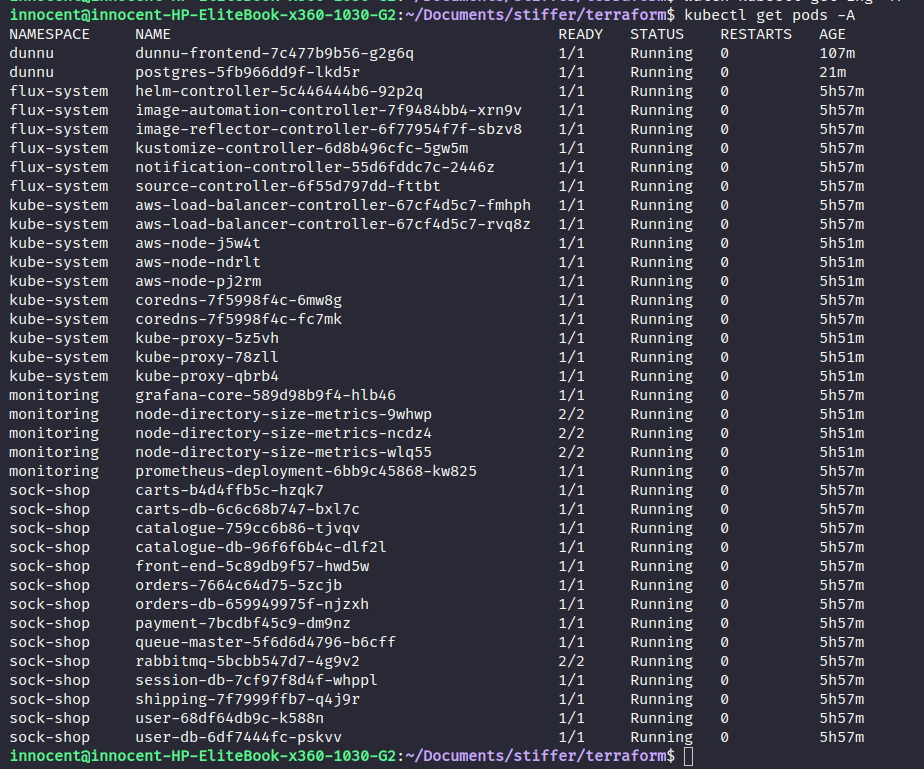Click front-end-5c89db9f57-hwd5w pod name

coord(252,566)
